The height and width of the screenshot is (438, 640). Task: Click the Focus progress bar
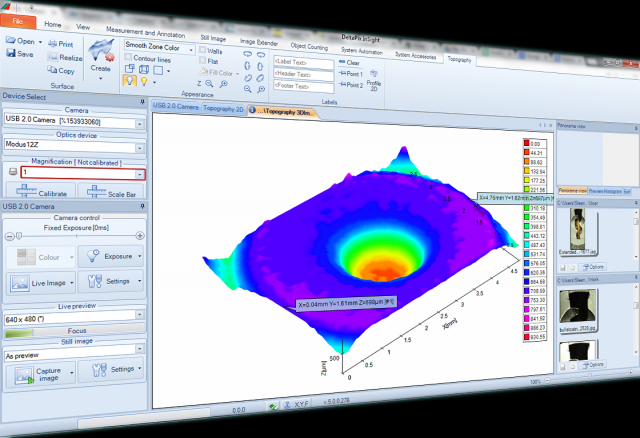tap(74, 331)
